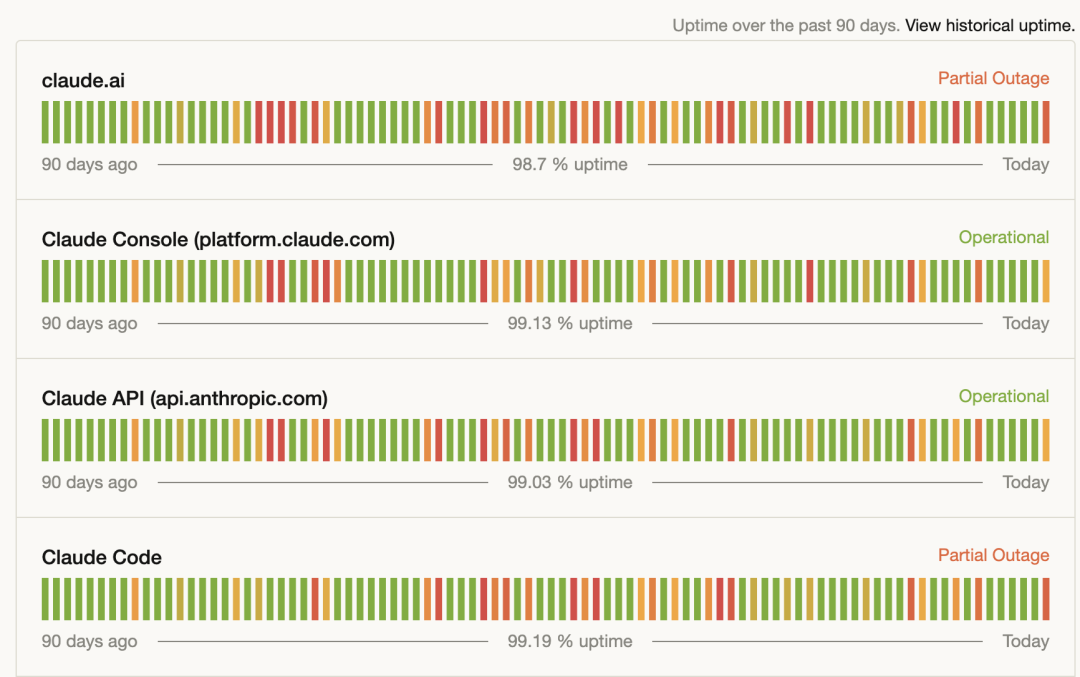
Task: Click the Claude Code component name
Action: click(x=102, y=557)
